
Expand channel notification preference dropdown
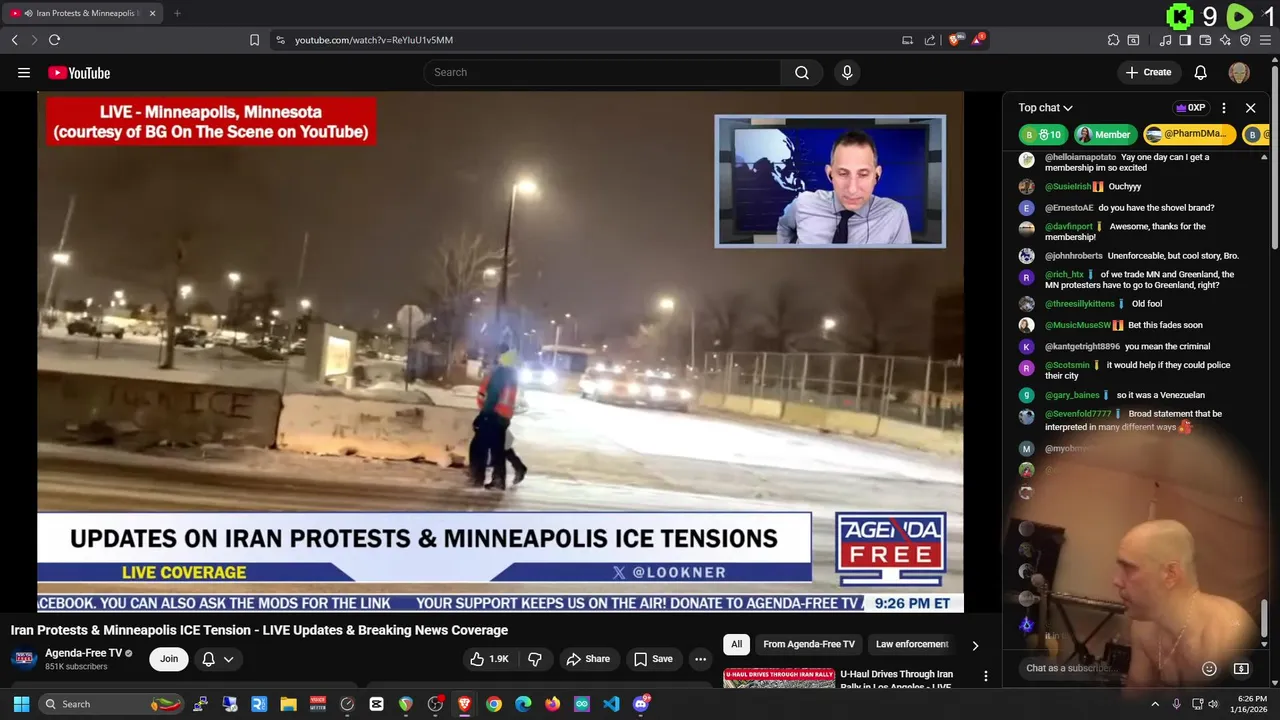click(218, 659)
